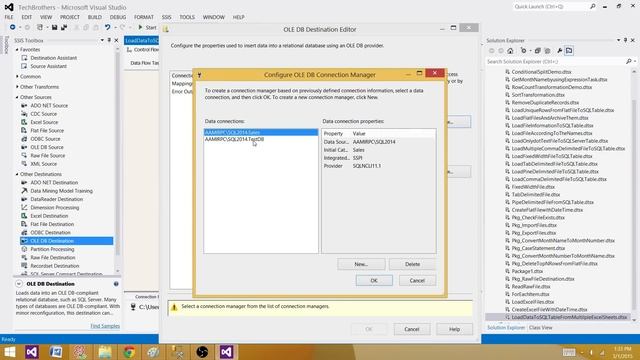Screen dimensions: 640x360
Task: Click Help in OLE DB Destination Editor
Action: pos(454,329)
